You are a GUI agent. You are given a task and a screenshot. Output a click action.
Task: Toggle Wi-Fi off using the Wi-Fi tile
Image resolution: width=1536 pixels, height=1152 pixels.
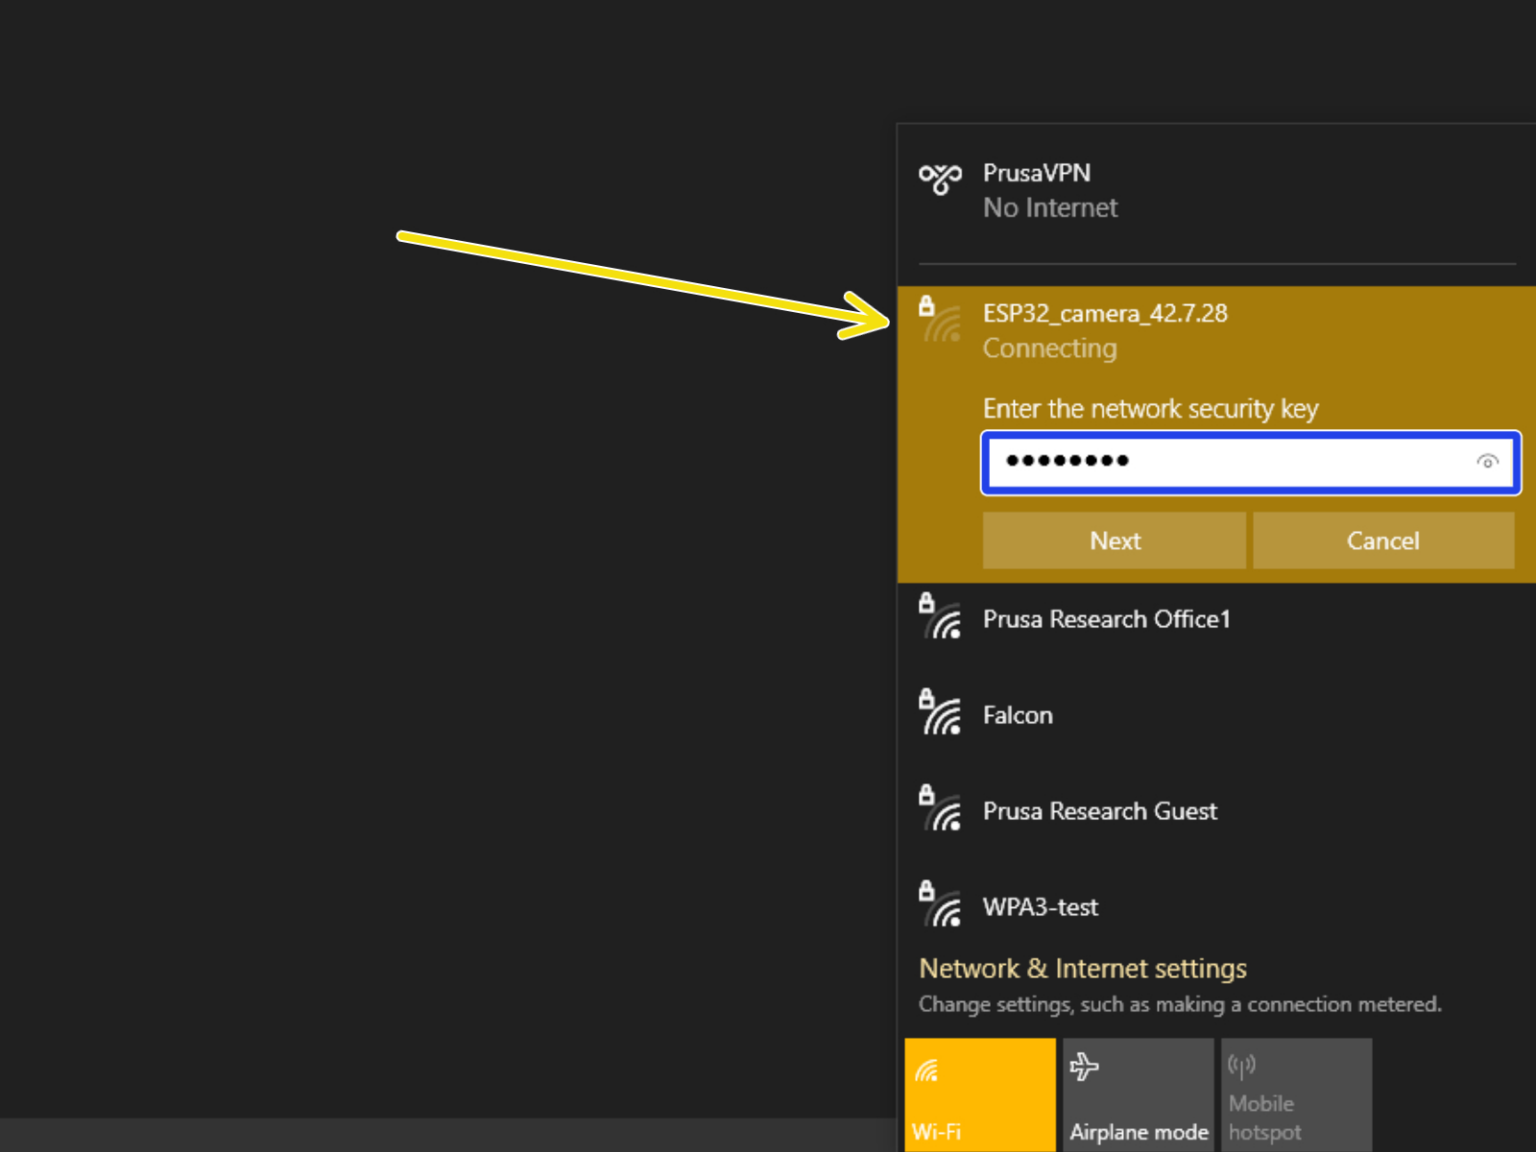[x=979, y=1094]
